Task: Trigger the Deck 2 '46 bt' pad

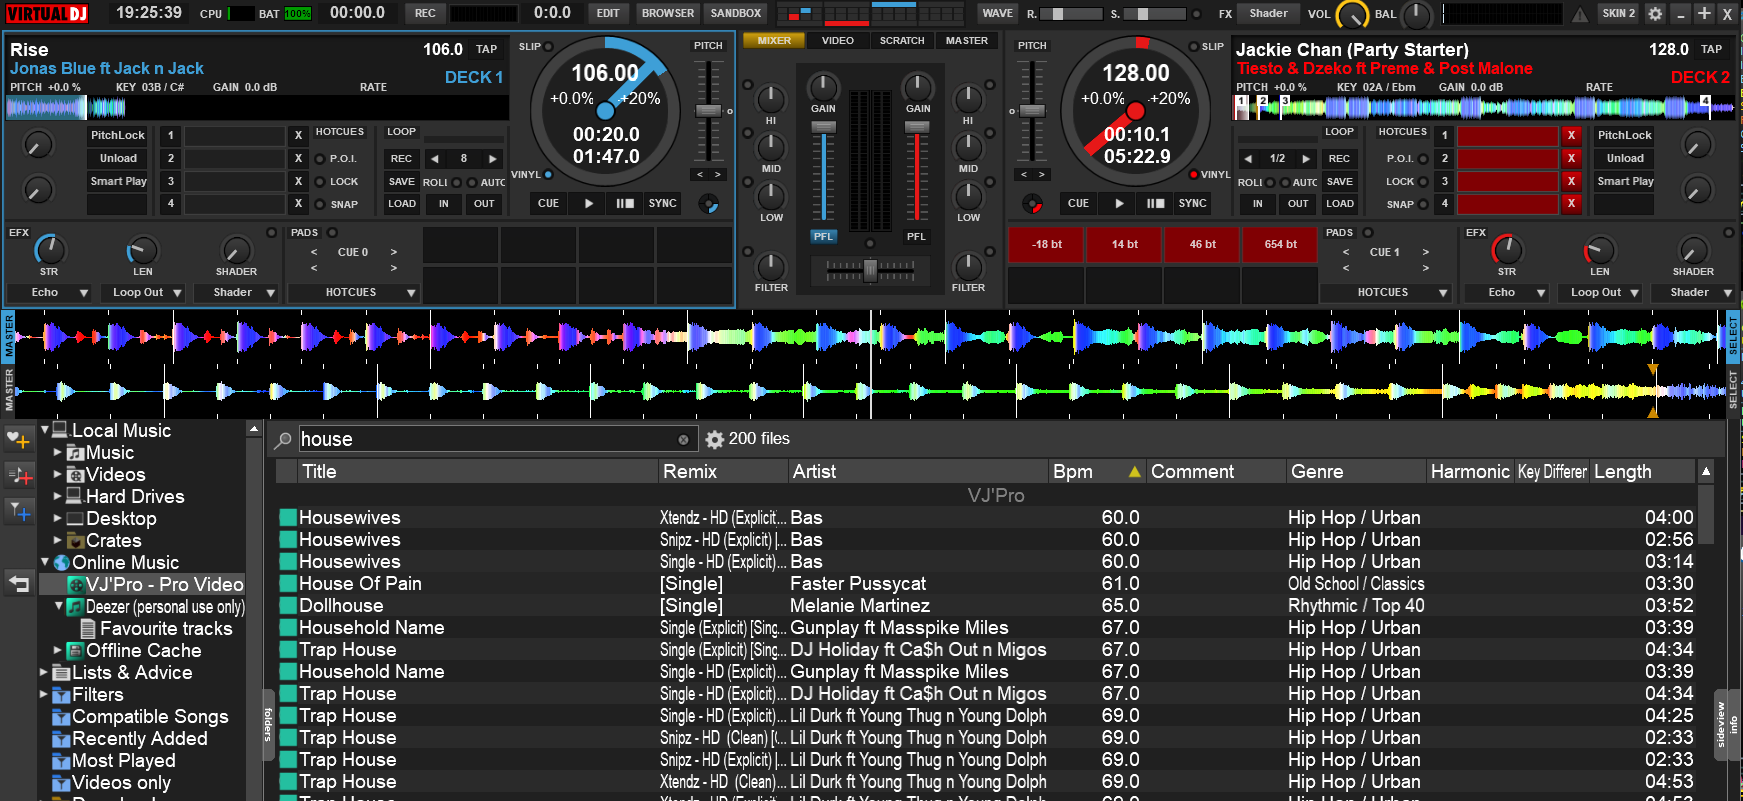Action: click(x=1203, y=244)
